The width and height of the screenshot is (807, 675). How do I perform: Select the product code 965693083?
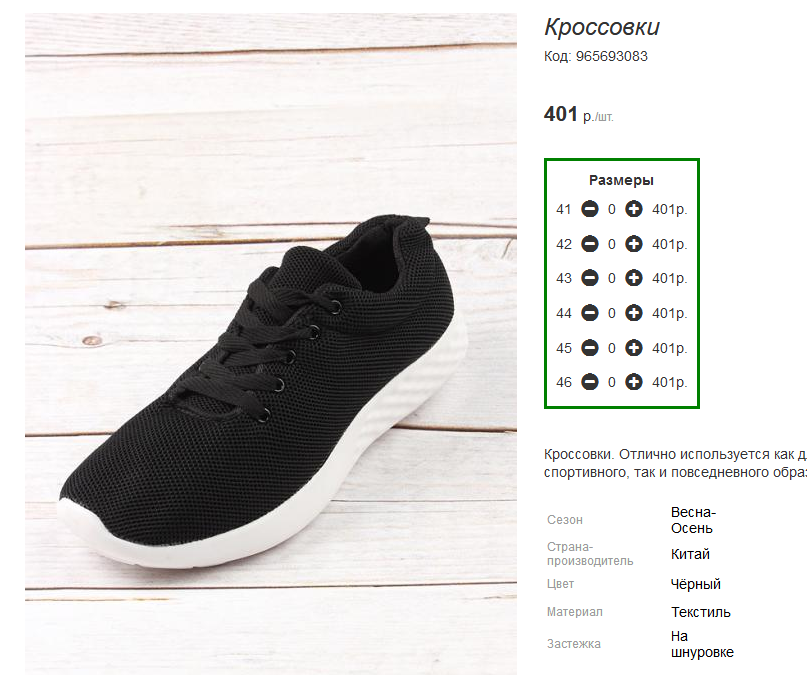click(611, 56)
